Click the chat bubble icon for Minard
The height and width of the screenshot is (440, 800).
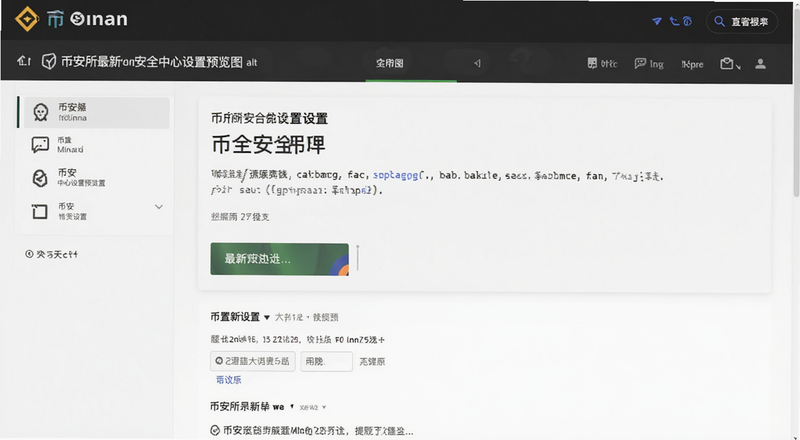tap(40, 145)
